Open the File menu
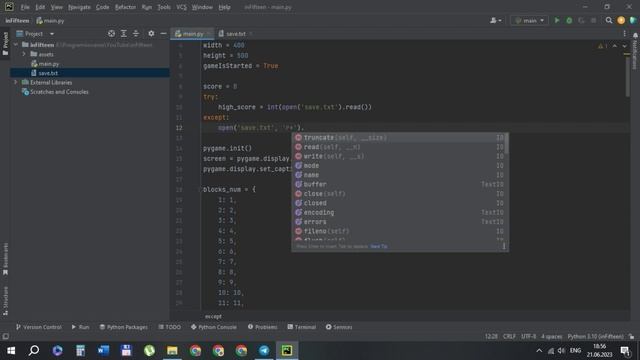640x360 pixels. (25, 7)
